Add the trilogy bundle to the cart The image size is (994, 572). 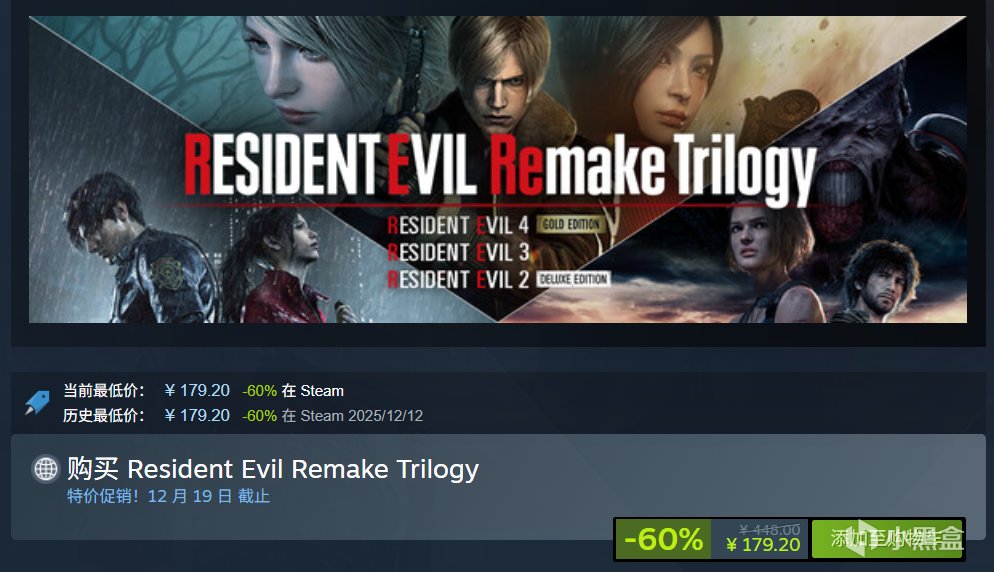click(887, 539)
